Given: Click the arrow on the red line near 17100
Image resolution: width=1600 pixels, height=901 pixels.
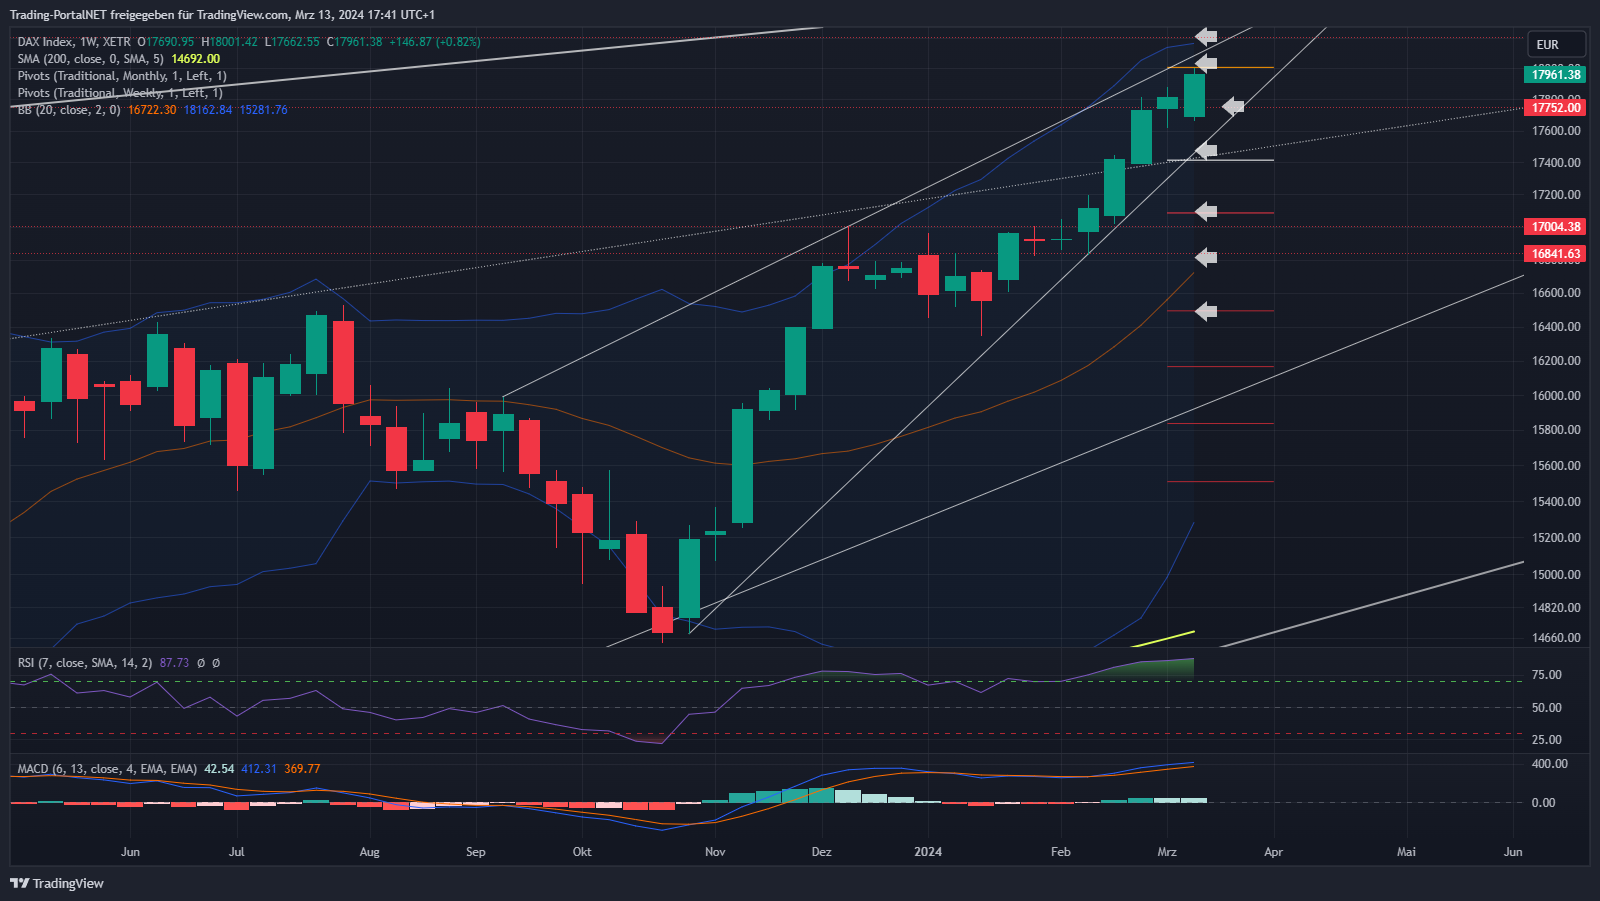Looking at the screenshot, I should coord(1206,211).
